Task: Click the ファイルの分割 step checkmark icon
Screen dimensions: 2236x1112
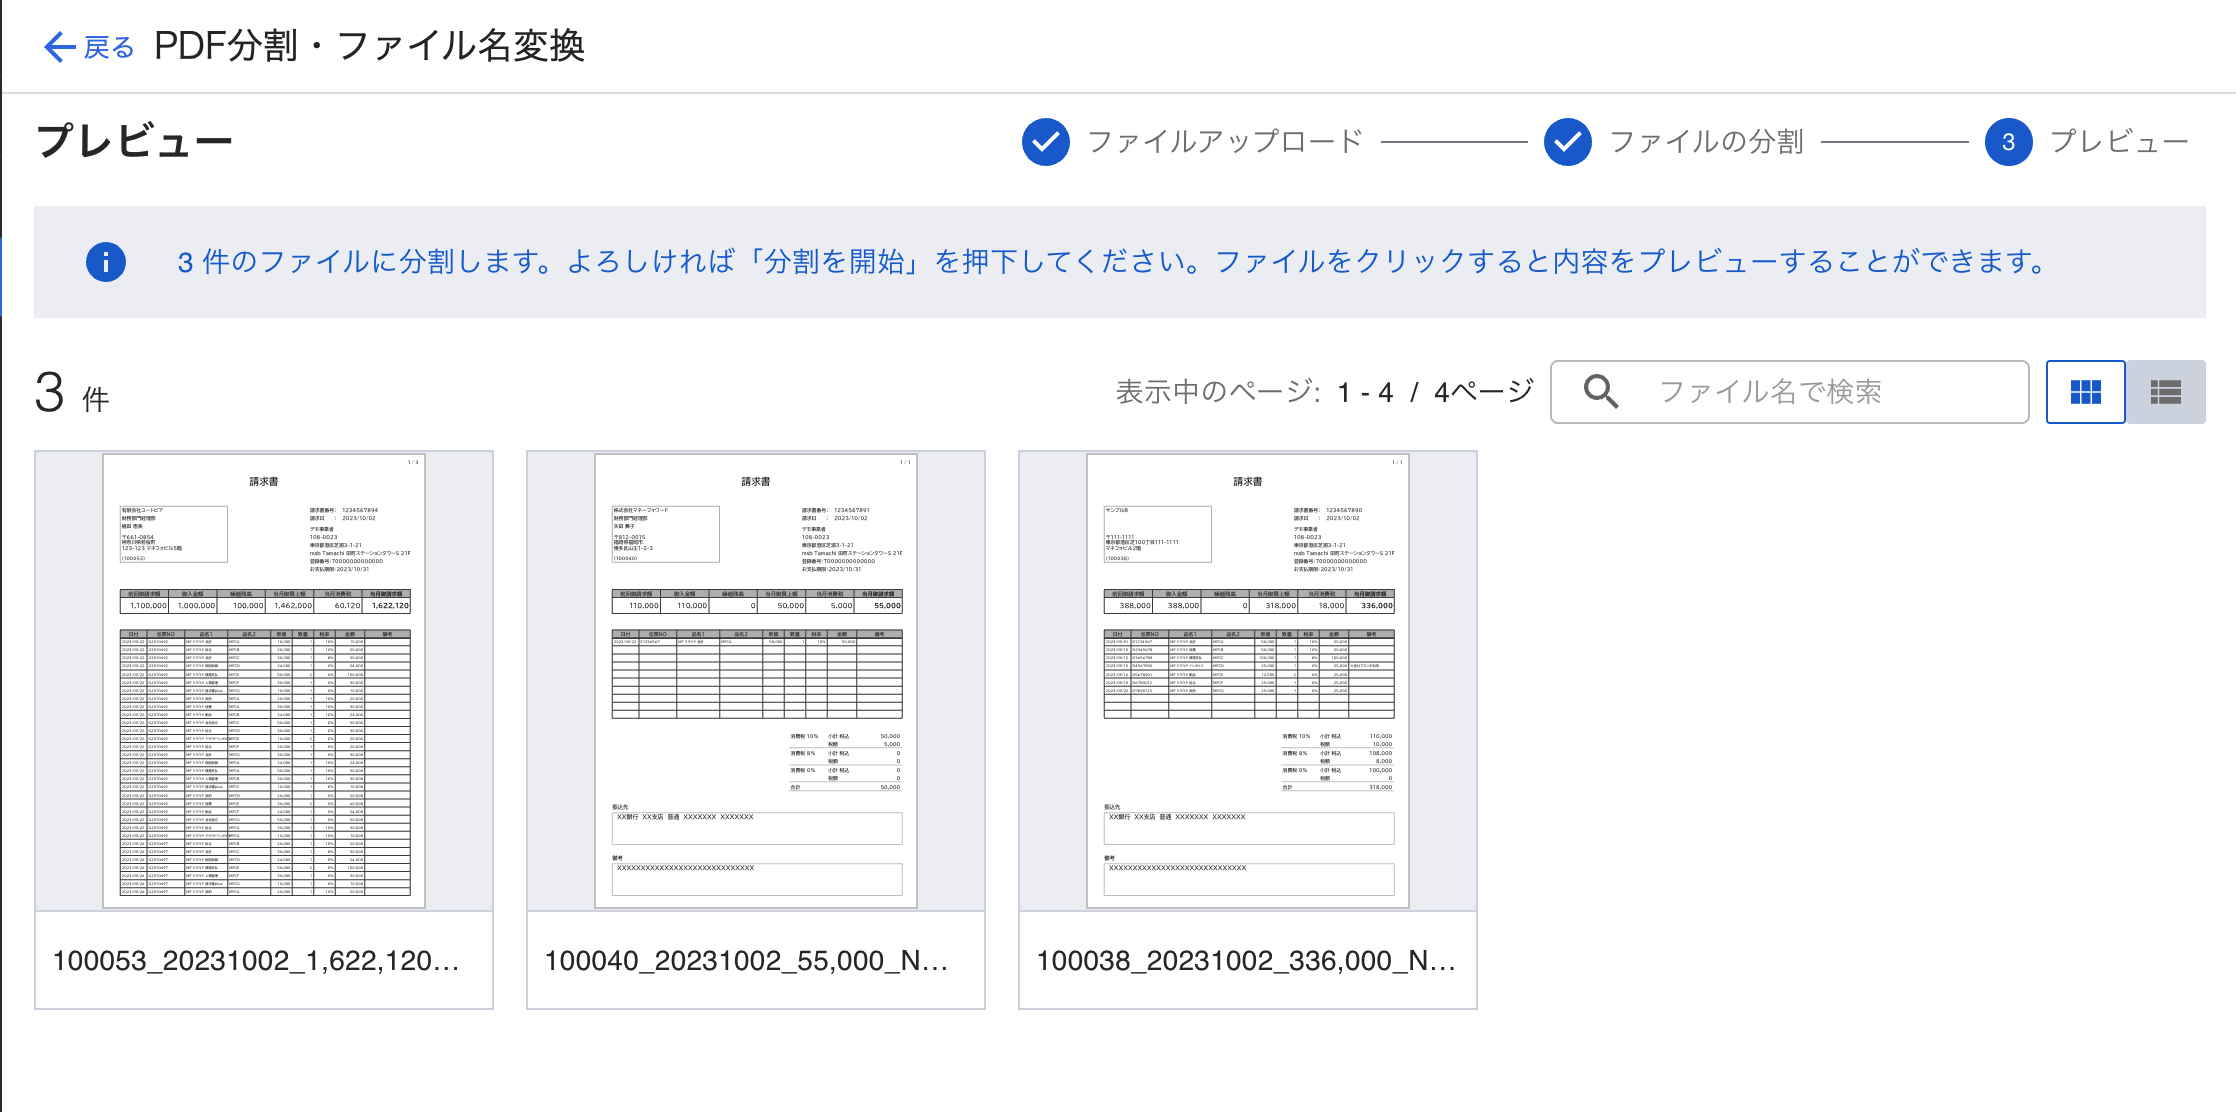Action: pos(1567,142)
